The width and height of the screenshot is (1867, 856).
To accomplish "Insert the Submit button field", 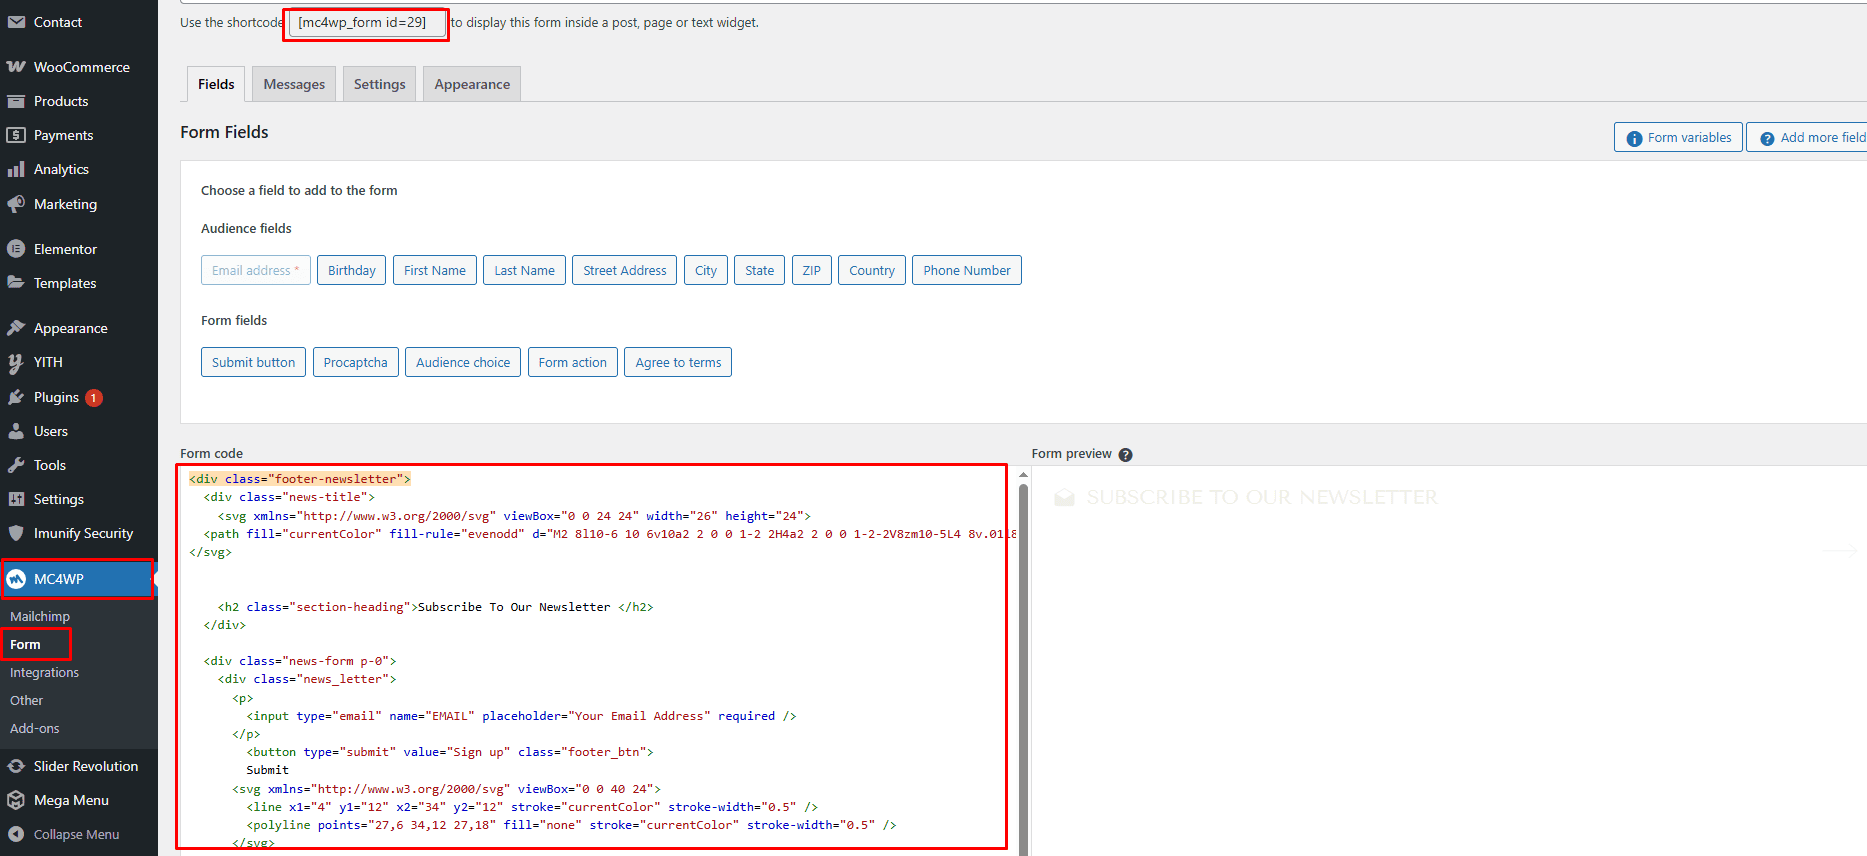I will [254, 362].
